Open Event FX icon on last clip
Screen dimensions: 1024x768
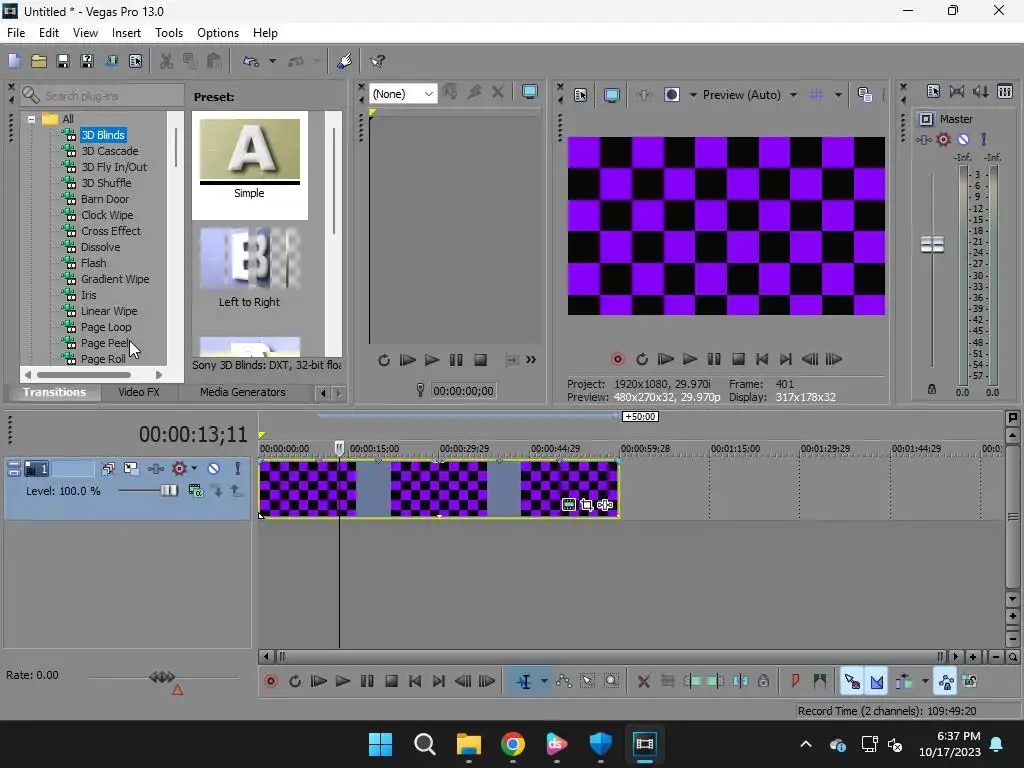coord(605,505)
